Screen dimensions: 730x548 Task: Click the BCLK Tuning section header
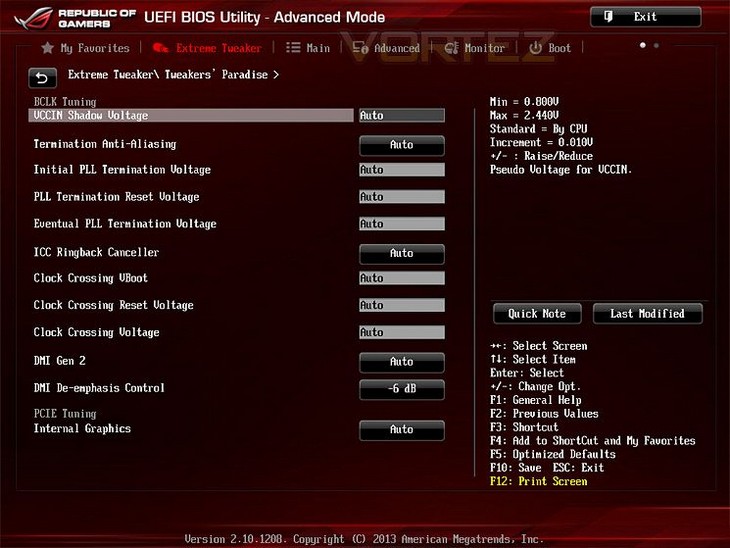click(x=65, y=101)
